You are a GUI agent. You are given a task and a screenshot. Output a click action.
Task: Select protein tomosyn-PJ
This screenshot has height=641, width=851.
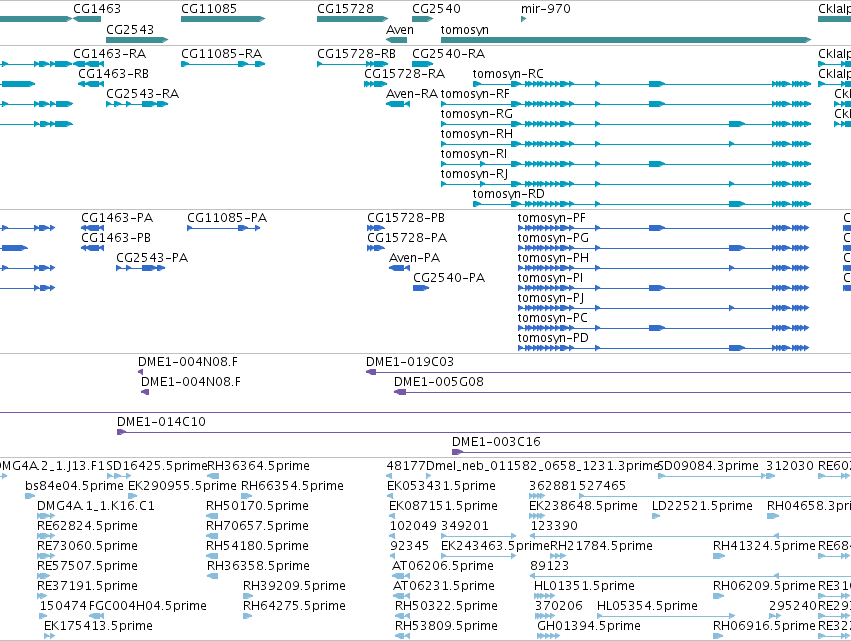663,308
